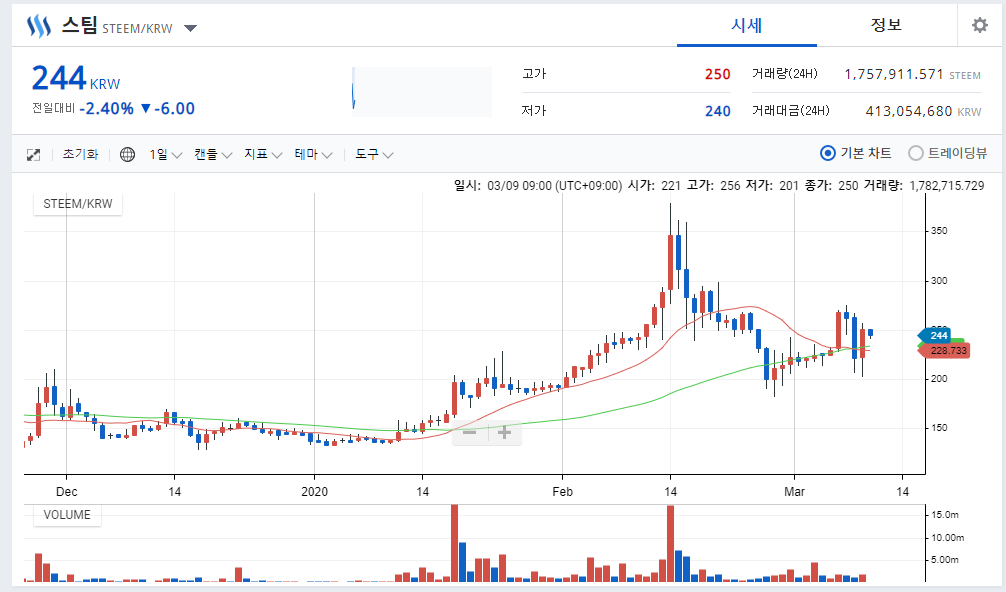The height and width of the screenshot is (592, 1006).
Task: Click the -2.40% change value
Action: click(107, 108)
